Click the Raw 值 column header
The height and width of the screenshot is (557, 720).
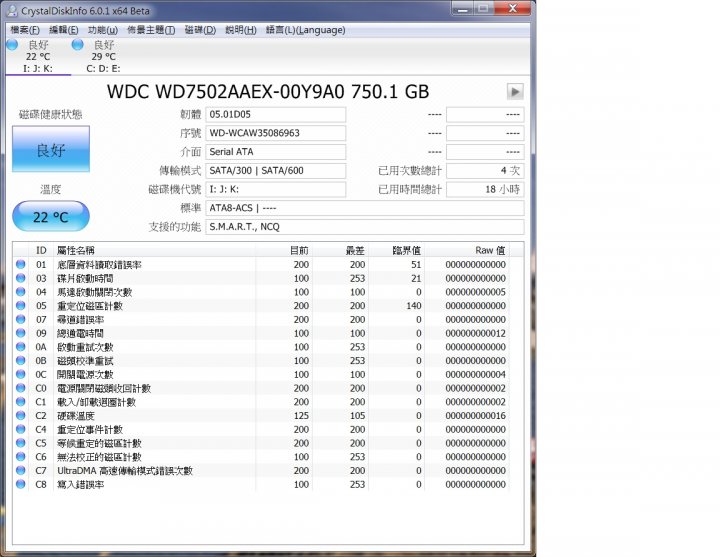(467, 250)
